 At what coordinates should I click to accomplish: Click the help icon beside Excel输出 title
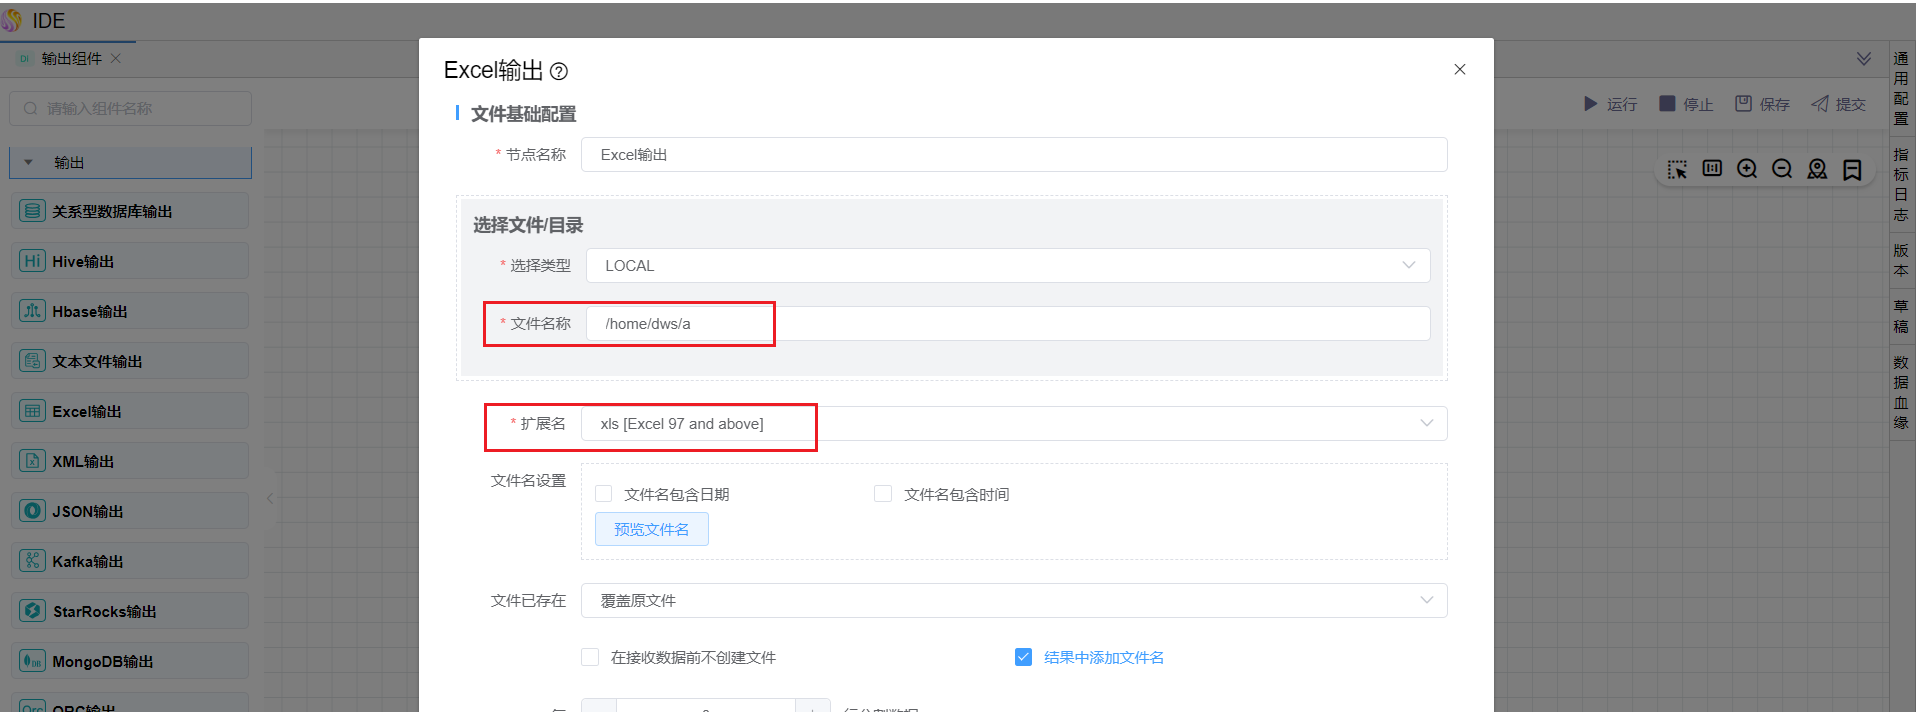tap(559, 71)
